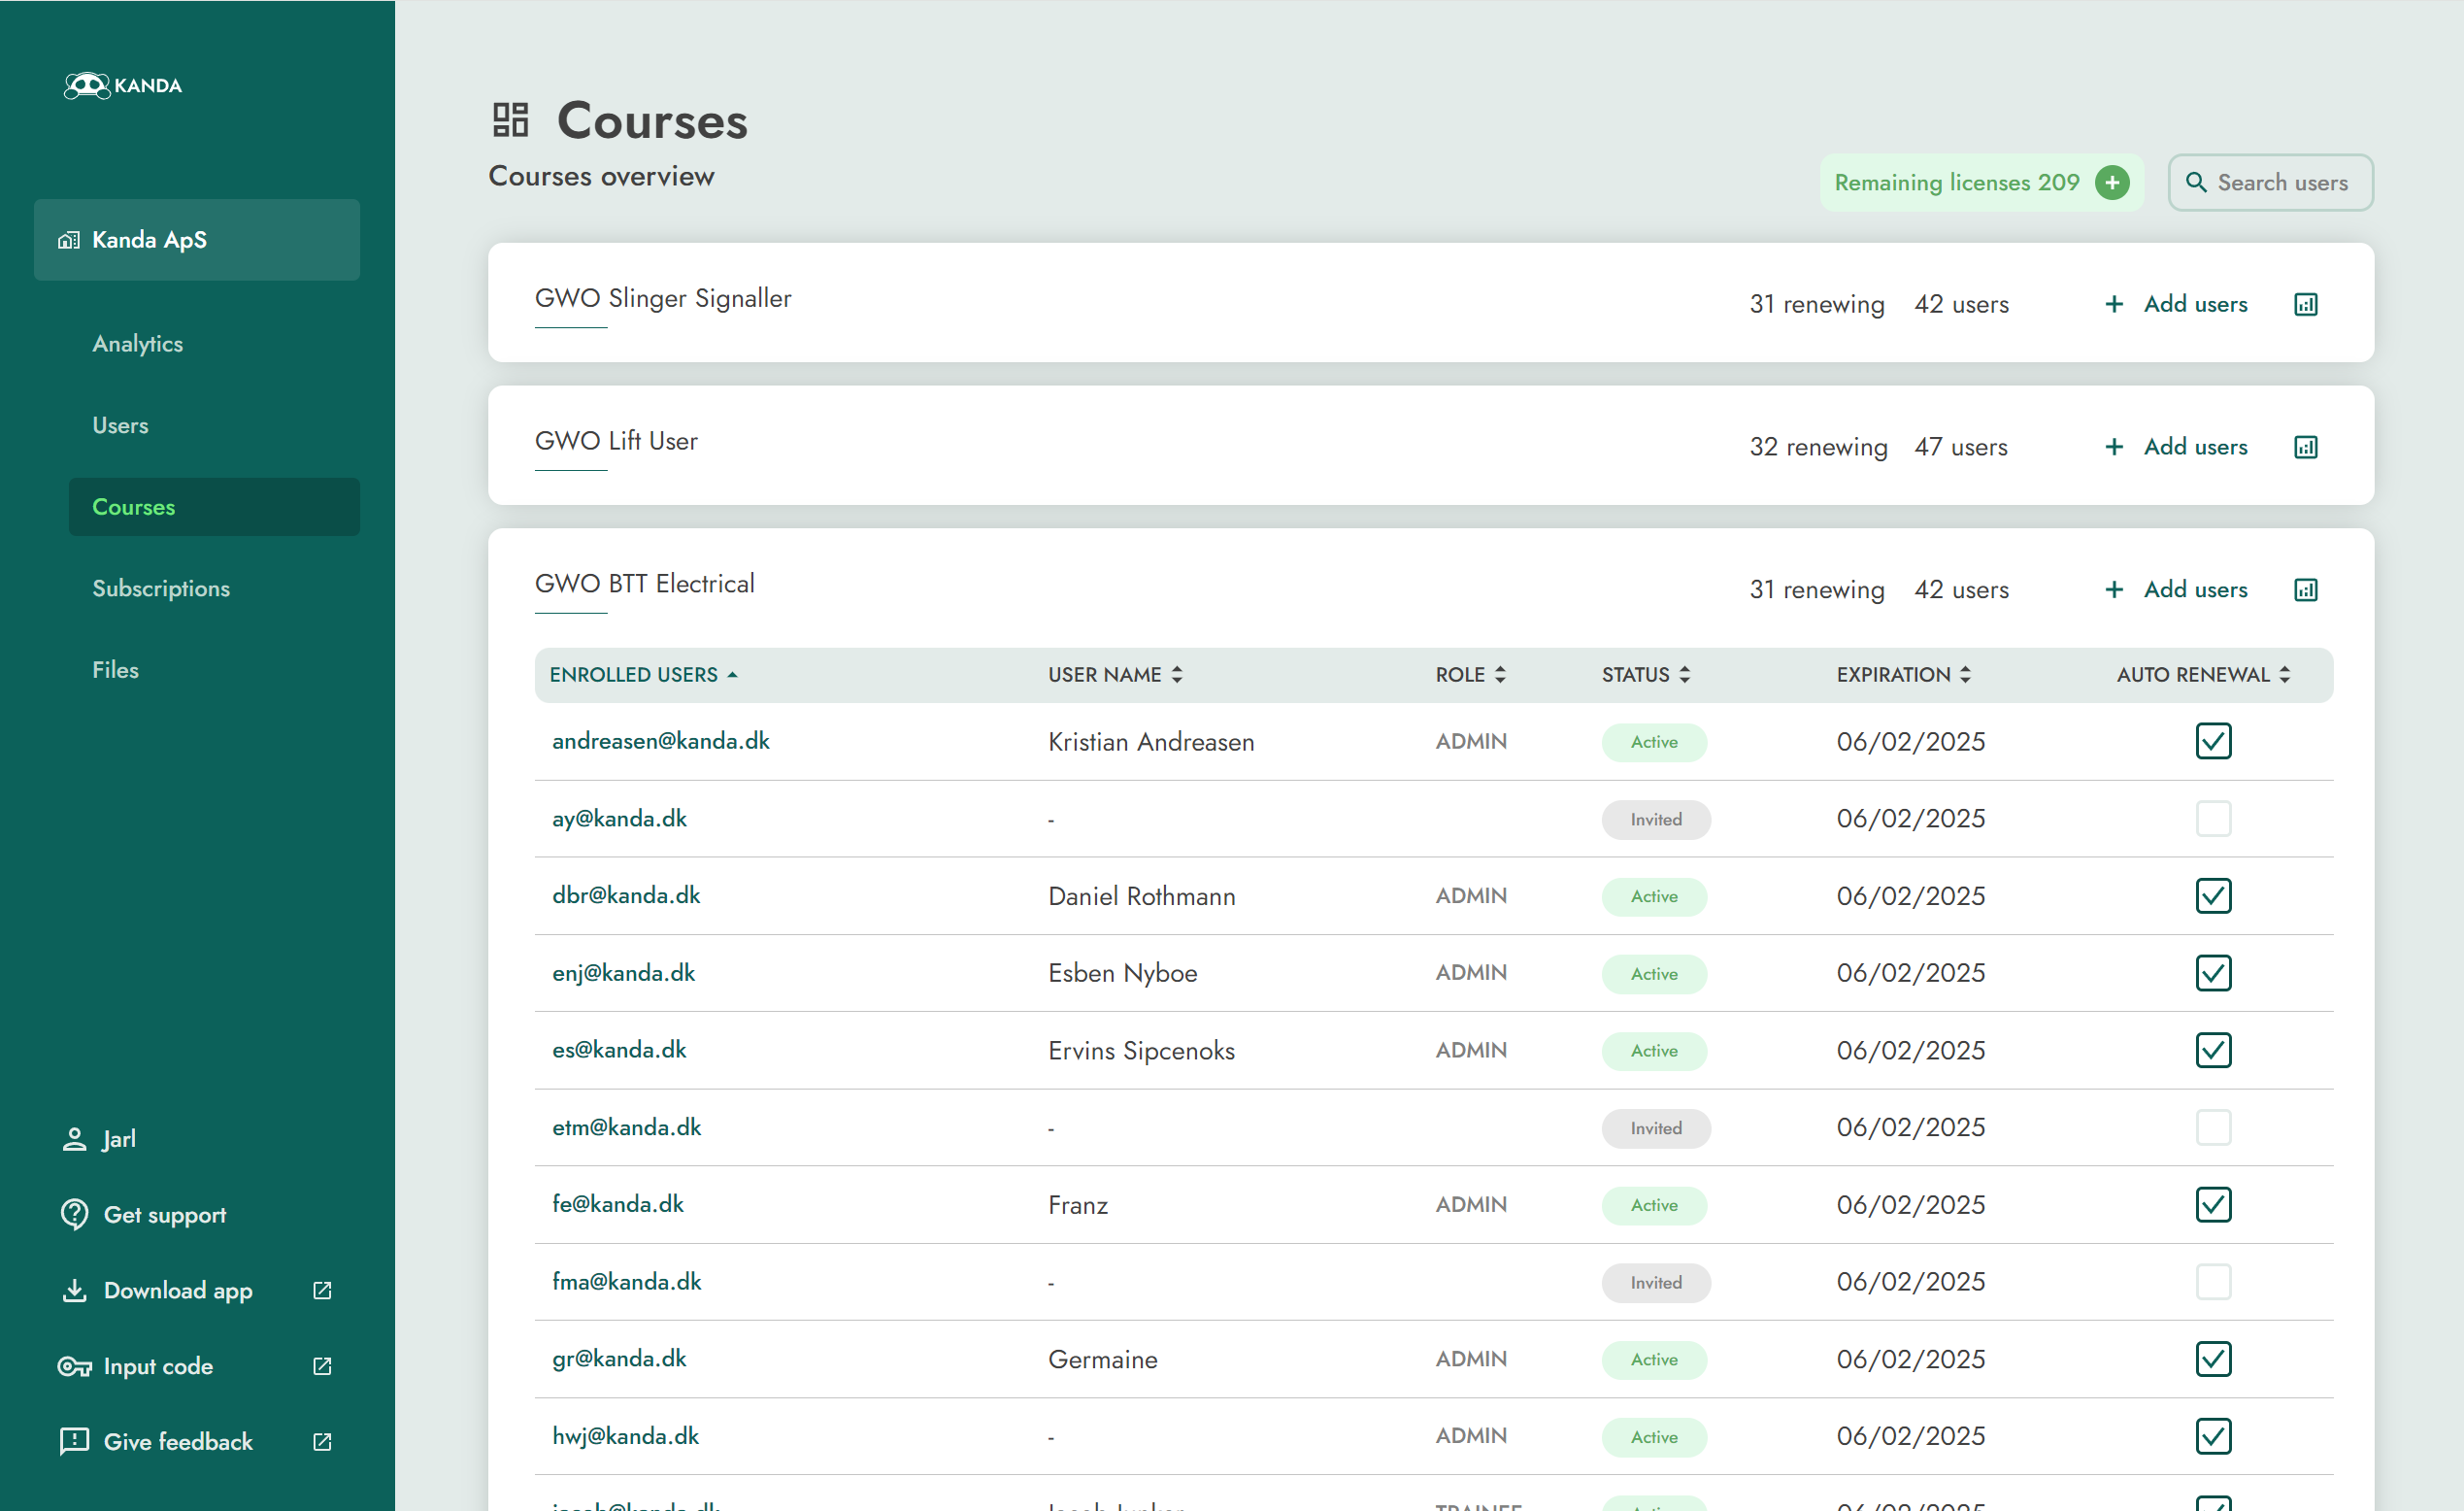Check auto renewal for fma@kanda.dk
Screen dimensions: 2464x1511
click(2212, 1281)
